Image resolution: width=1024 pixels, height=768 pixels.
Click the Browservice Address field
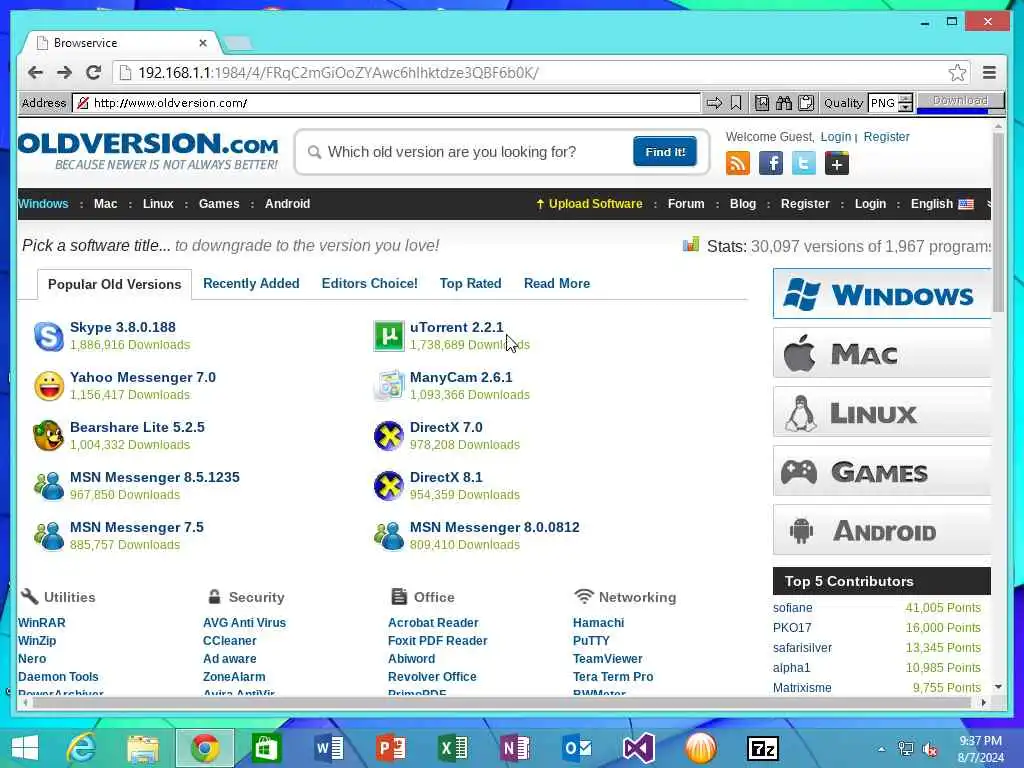[387, 103]
